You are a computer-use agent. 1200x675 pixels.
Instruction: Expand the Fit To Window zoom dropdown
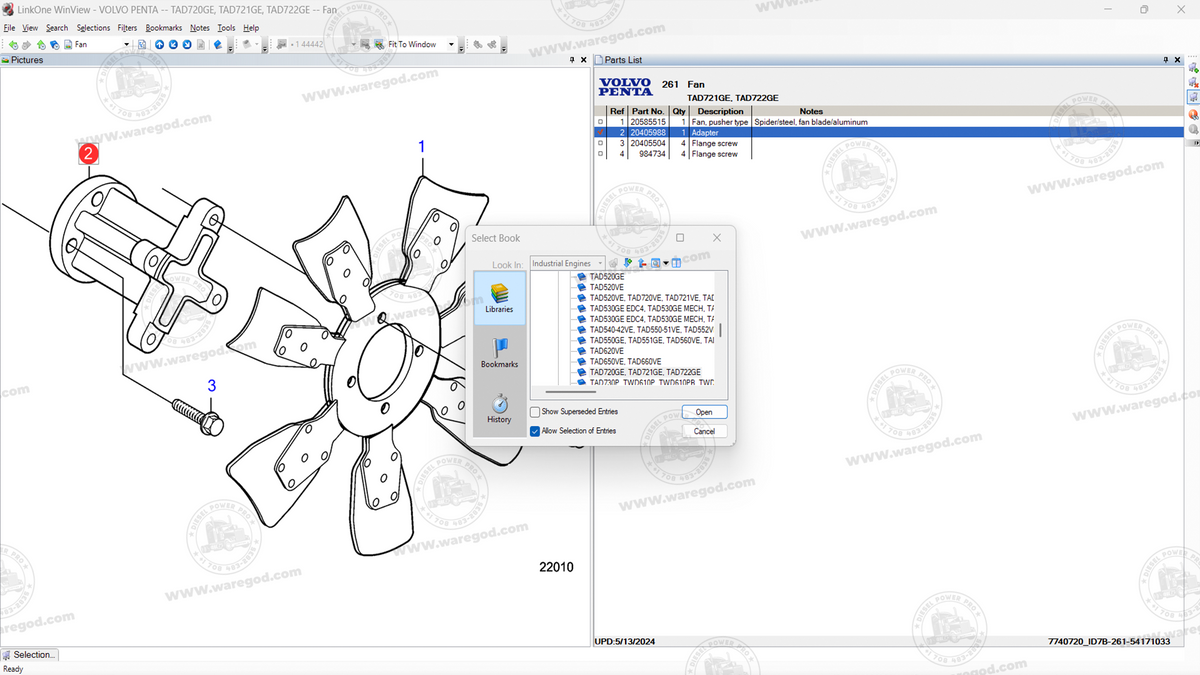(452, 44)
